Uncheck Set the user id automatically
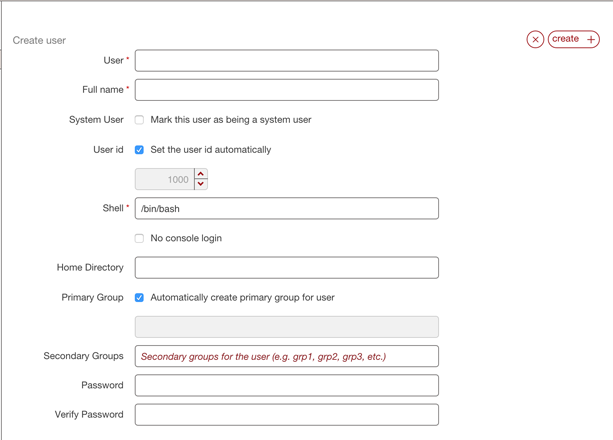Screen dimensions: 613x440 click(x=139, y=150)
